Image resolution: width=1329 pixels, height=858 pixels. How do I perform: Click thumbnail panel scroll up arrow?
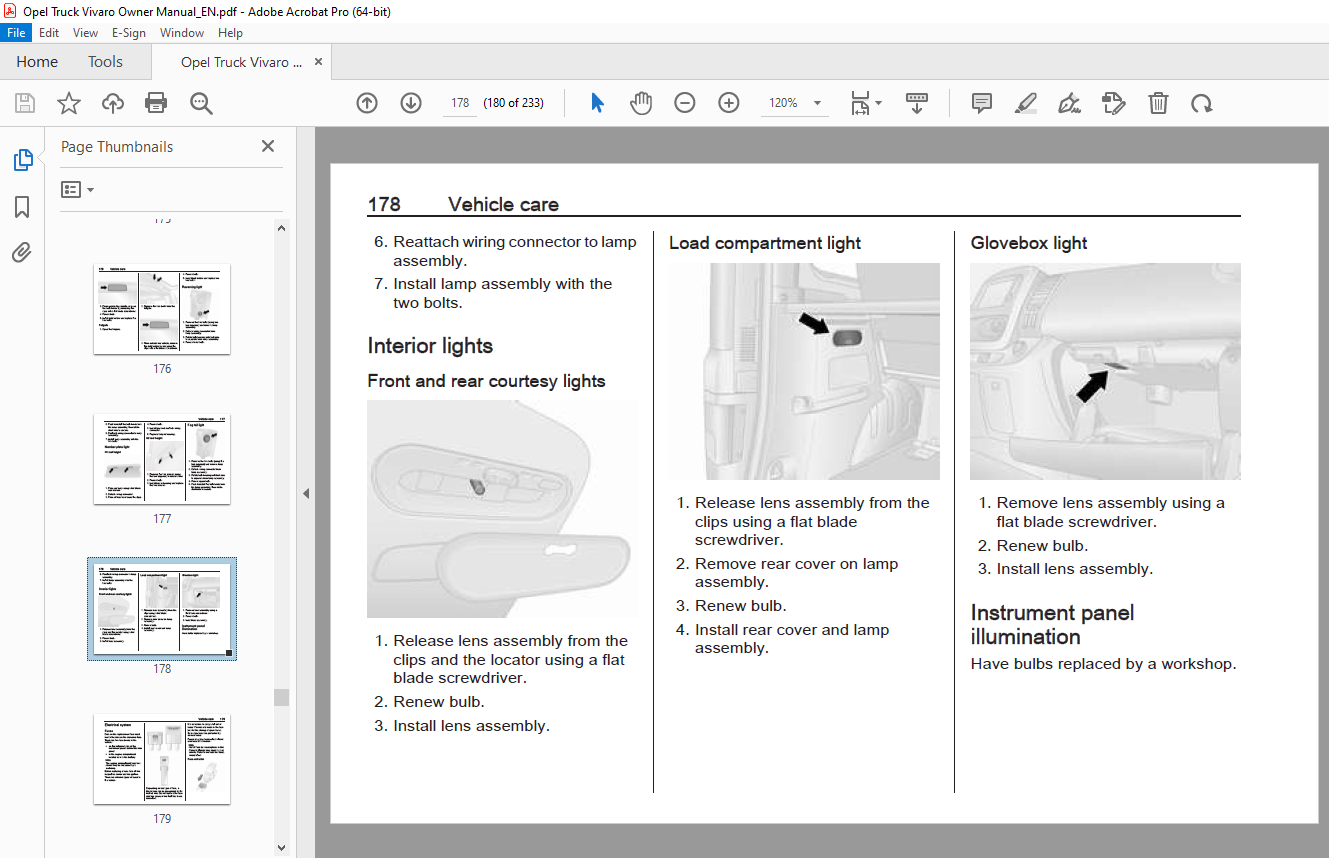coord(281,228)
